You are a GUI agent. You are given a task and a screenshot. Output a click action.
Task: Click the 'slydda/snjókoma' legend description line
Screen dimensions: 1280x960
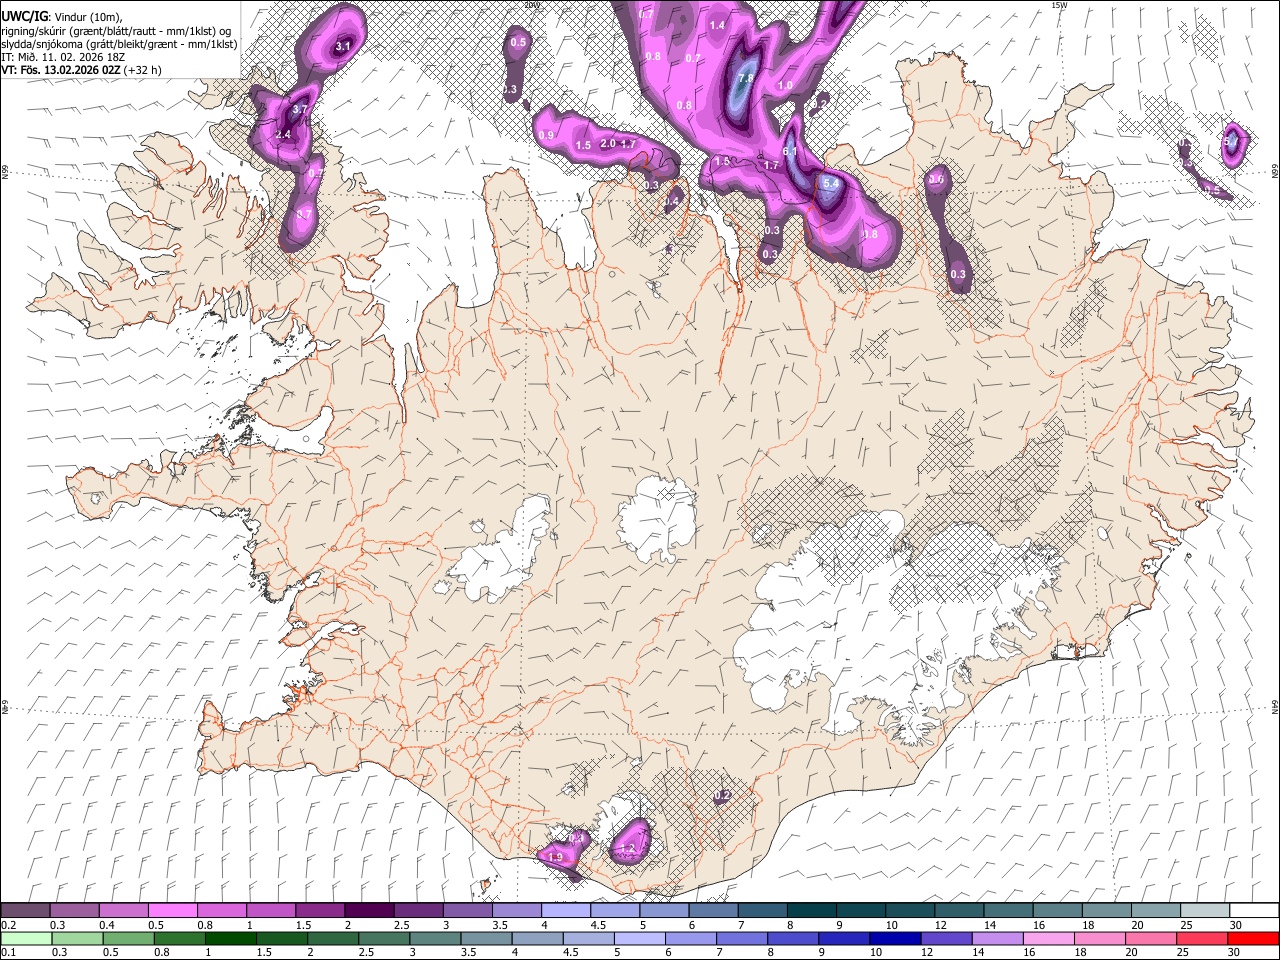[x=119, y=44]
